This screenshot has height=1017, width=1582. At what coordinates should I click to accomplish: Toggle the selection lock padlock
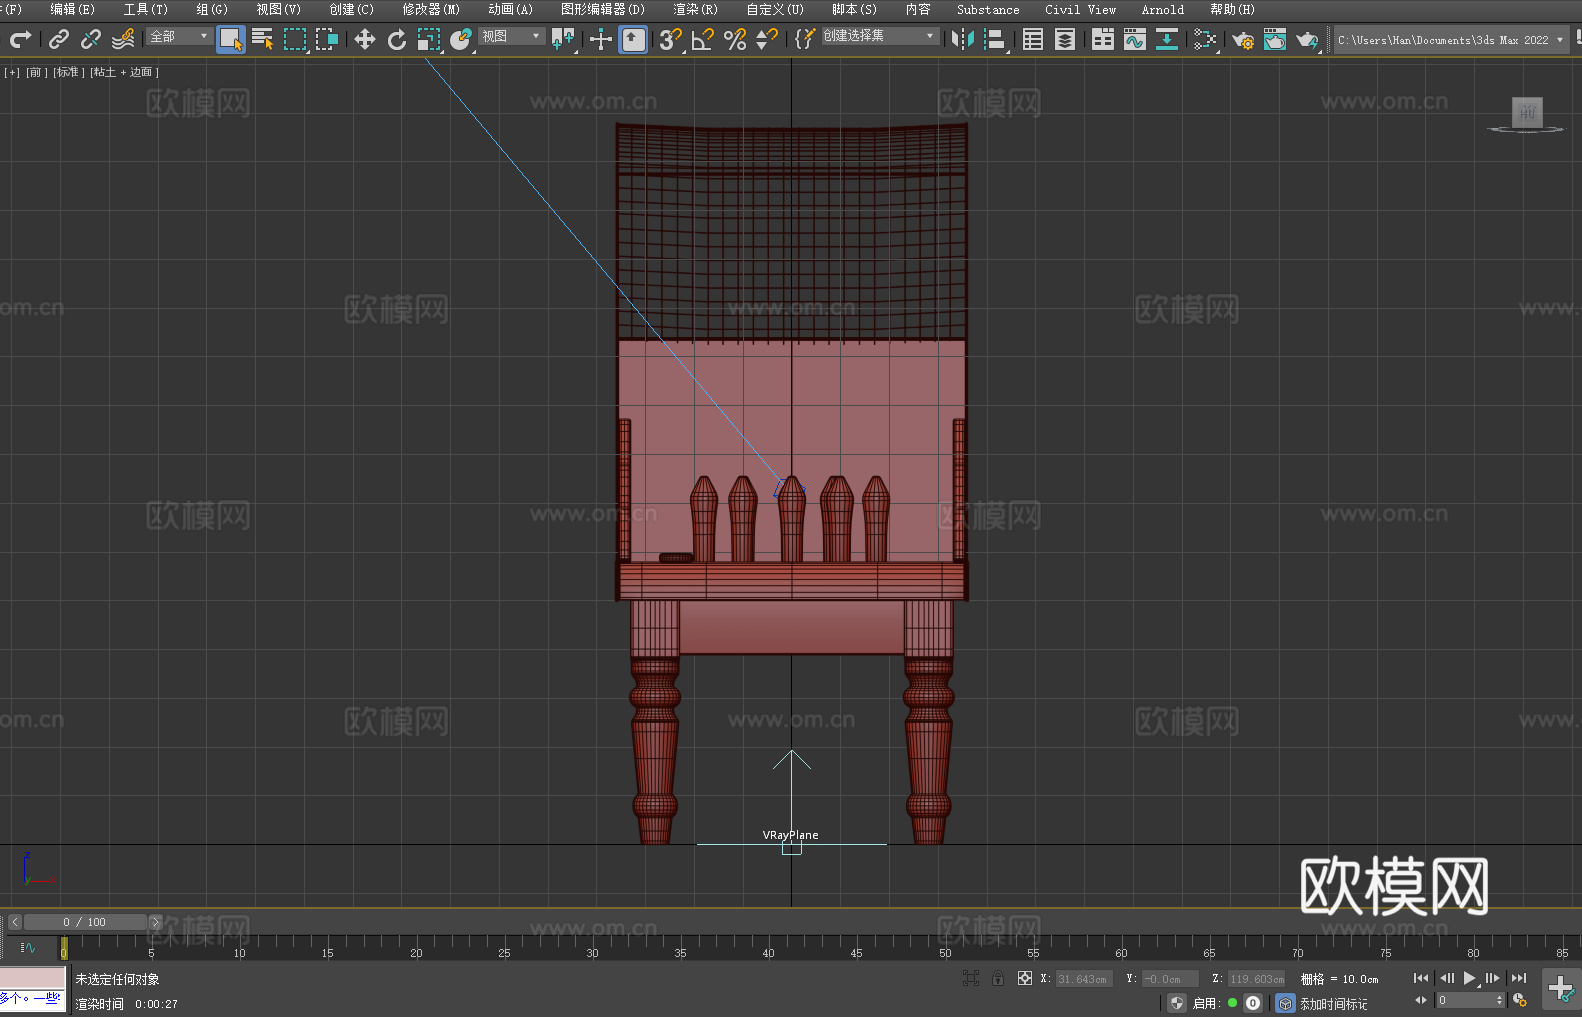click(x=997, y=978)
